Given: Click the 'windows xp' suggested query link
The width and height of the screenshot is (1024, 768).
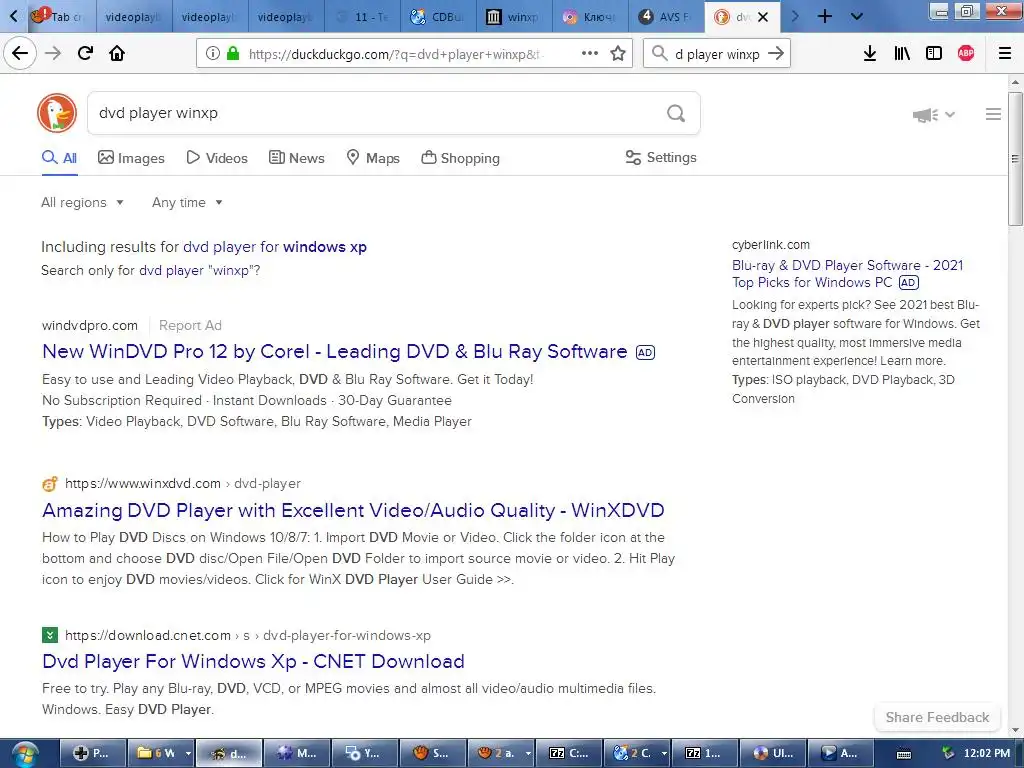Looking at the screenshot, I should click(x=325, y=247).
